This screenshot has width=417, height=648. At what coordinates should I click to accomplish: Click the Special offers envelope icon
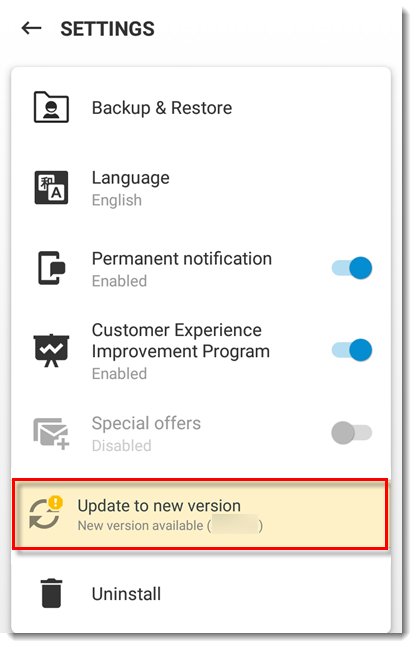[x=51, y=434]
